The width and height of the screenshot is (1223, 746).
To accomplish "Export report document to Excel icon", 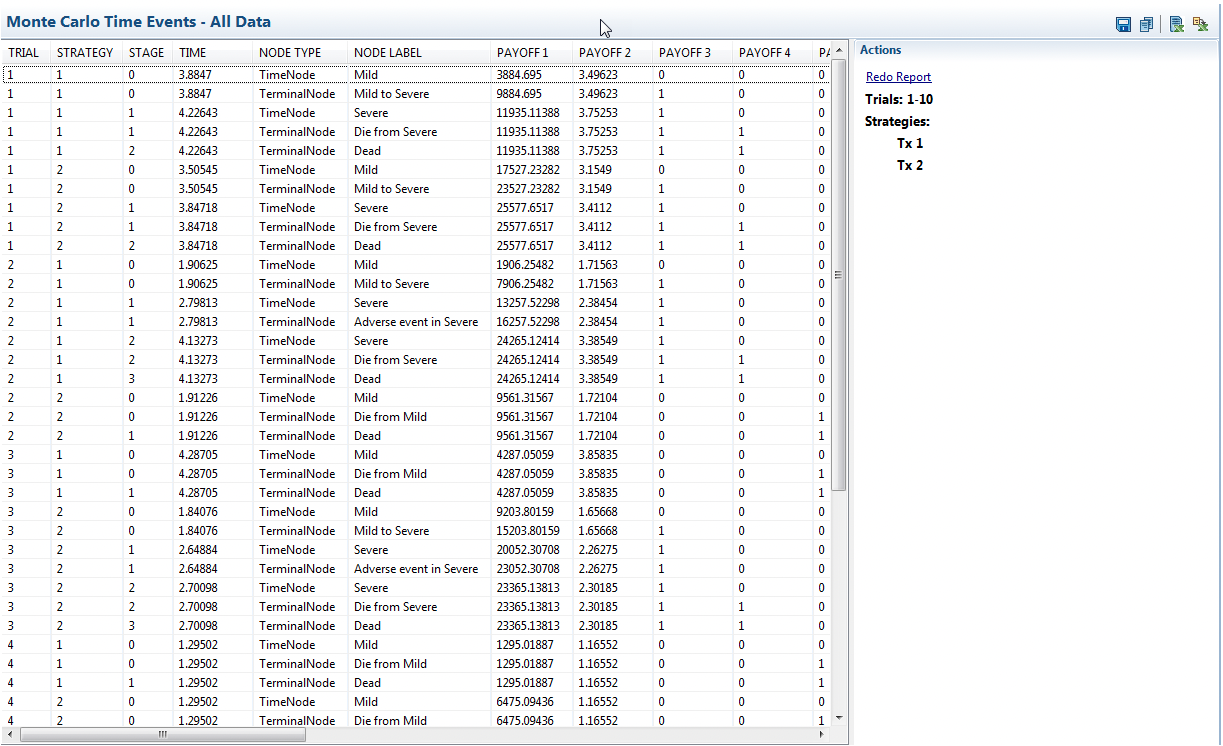I will [x=1177, y=24].
